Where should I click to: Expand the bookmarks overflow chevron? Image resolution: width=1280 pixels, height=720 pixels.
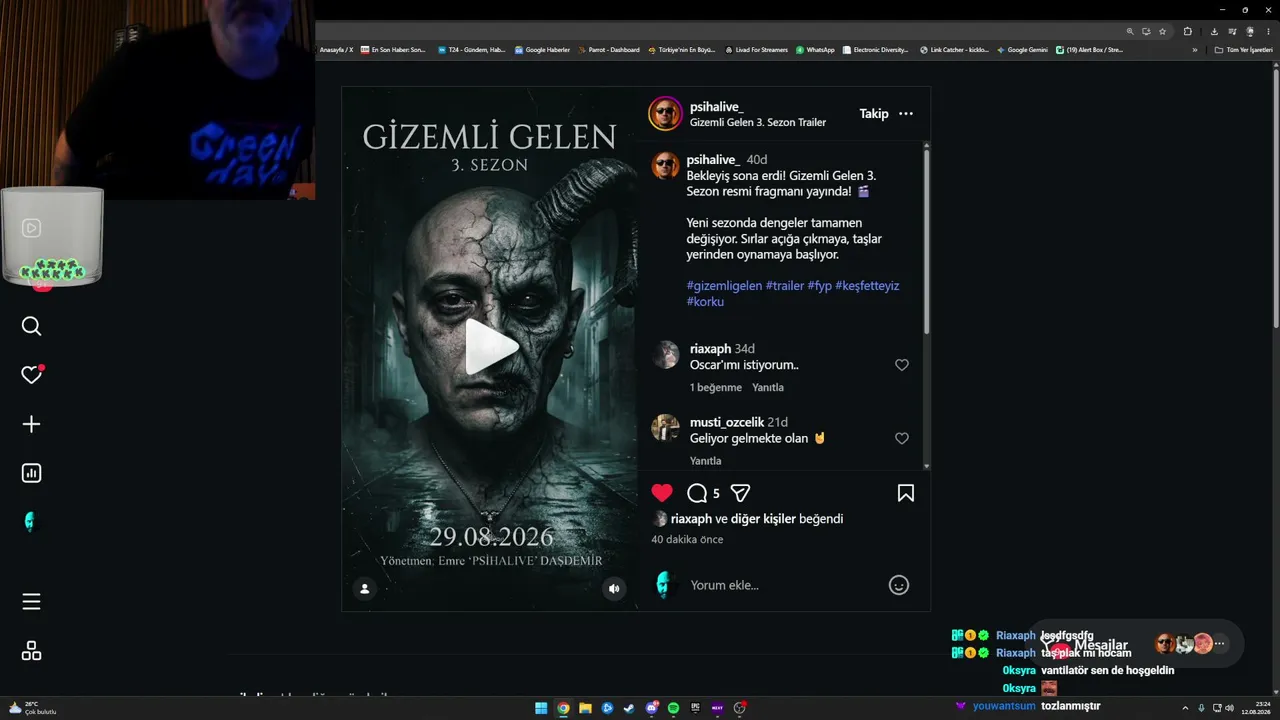tap(1194, 50)
